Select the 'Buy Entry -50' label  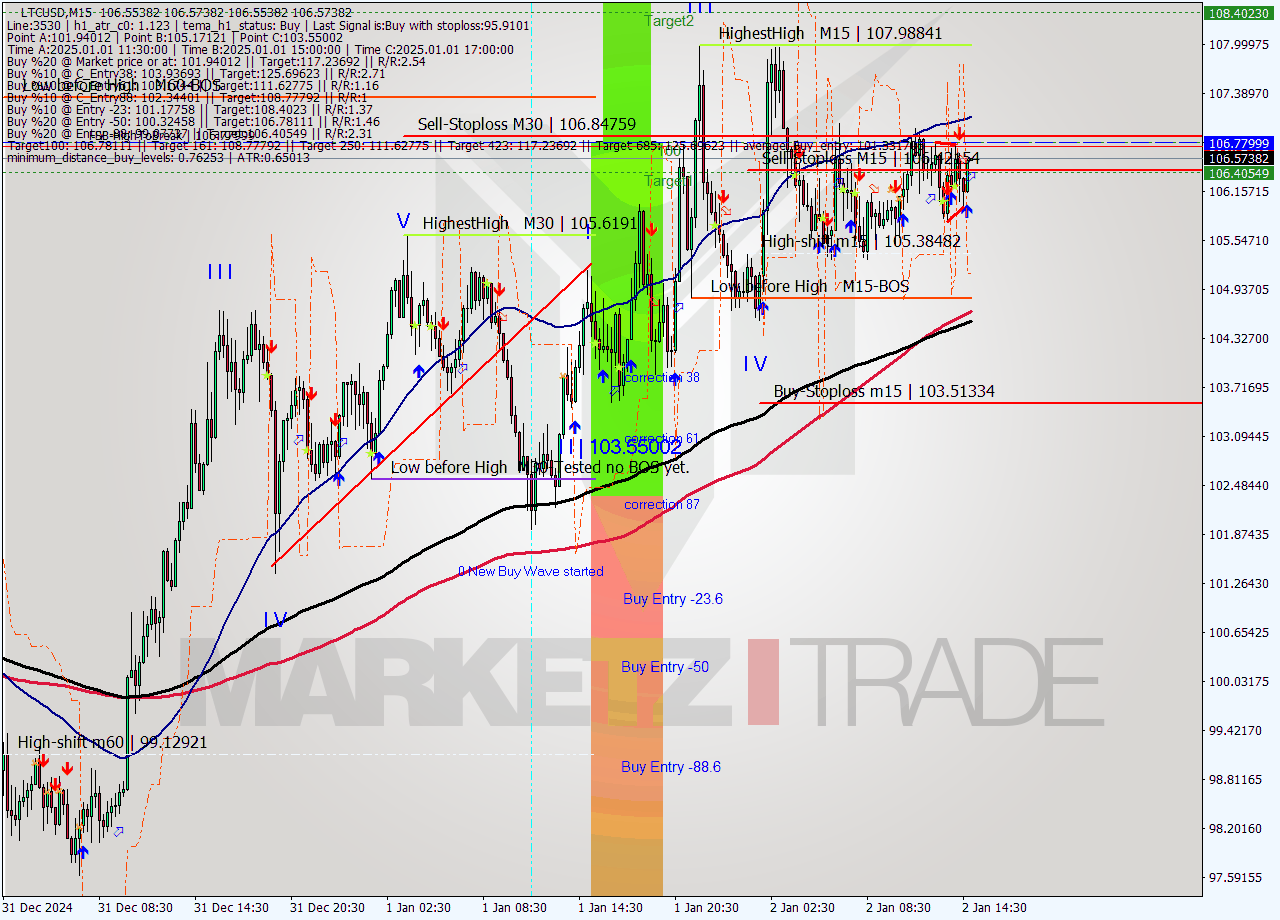665,667
